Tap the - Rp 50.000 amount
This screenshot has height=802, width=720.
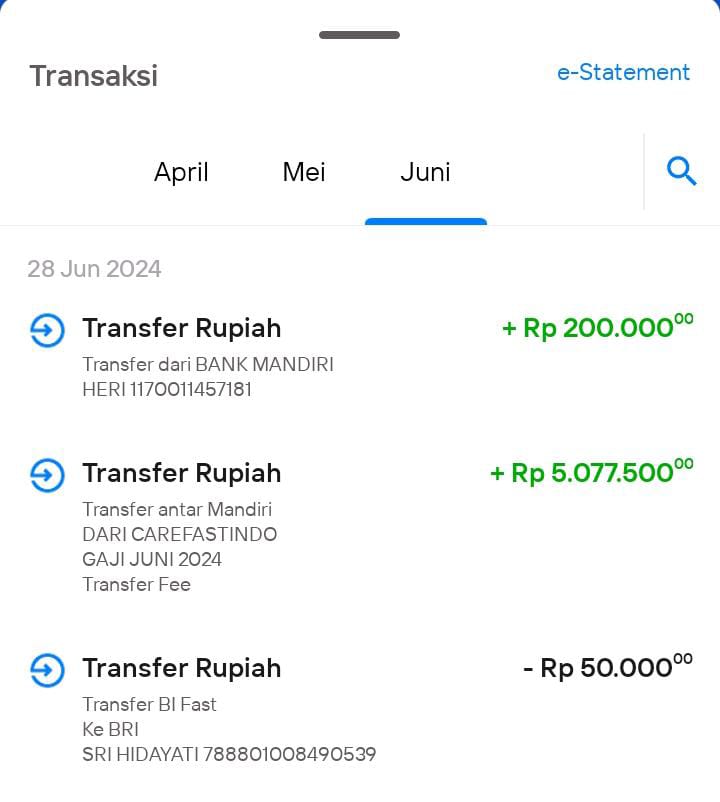[x=608, y=667]
